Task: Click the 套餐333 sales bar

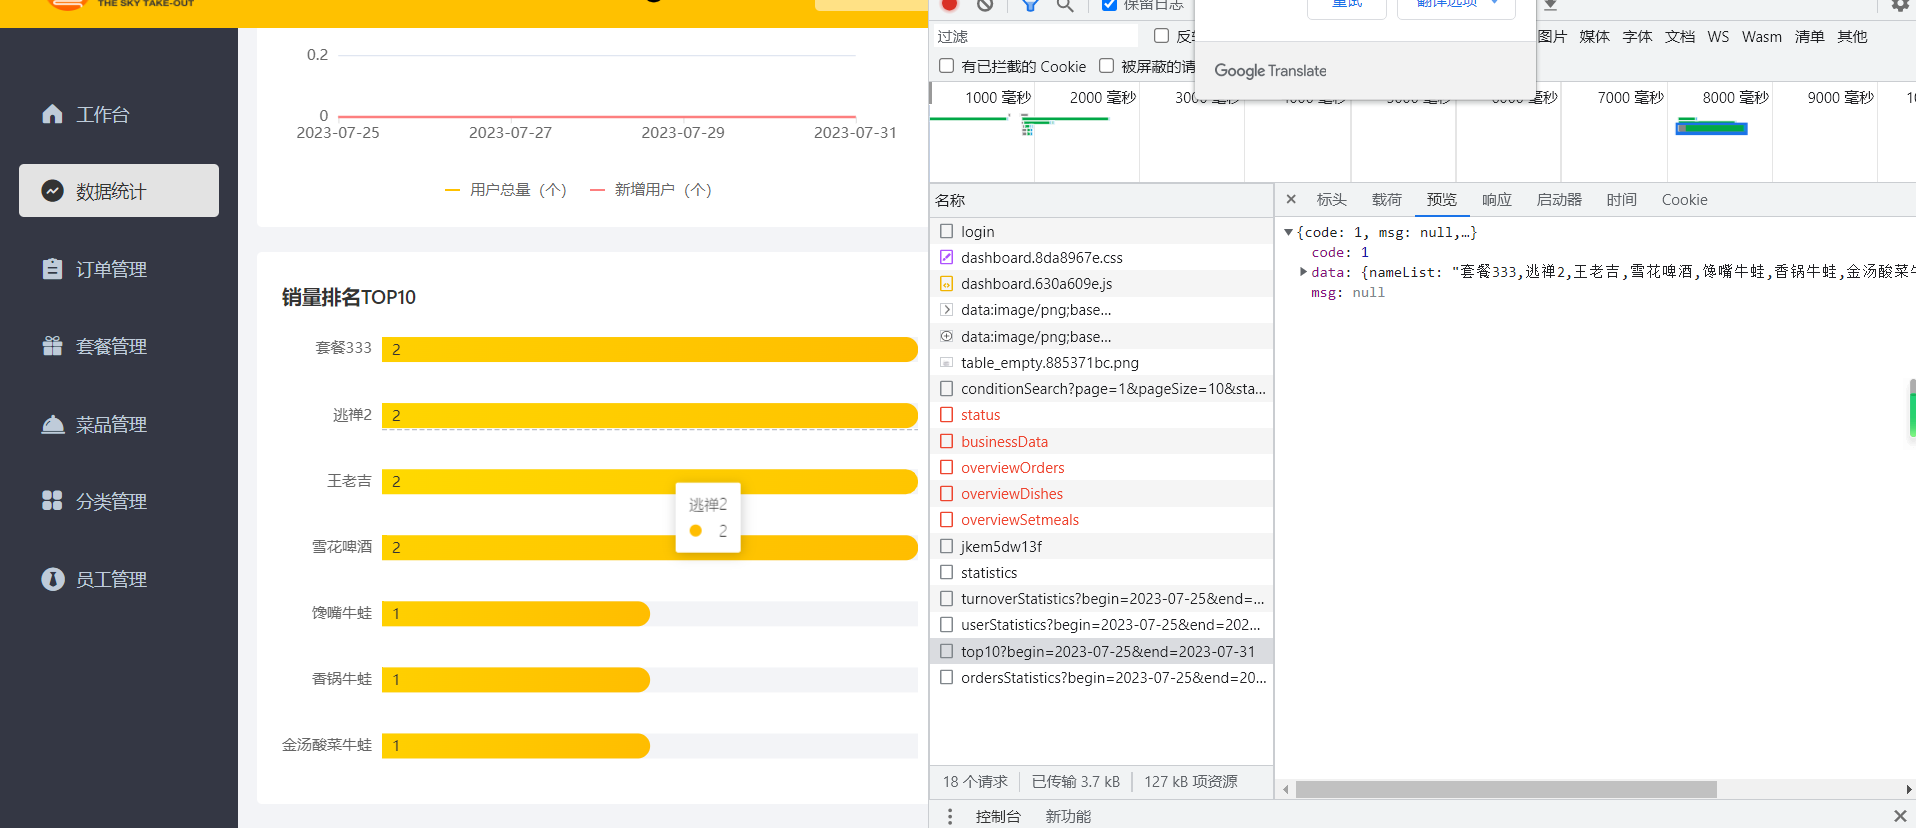Action: pyautogui.click(x=650, y=349)
